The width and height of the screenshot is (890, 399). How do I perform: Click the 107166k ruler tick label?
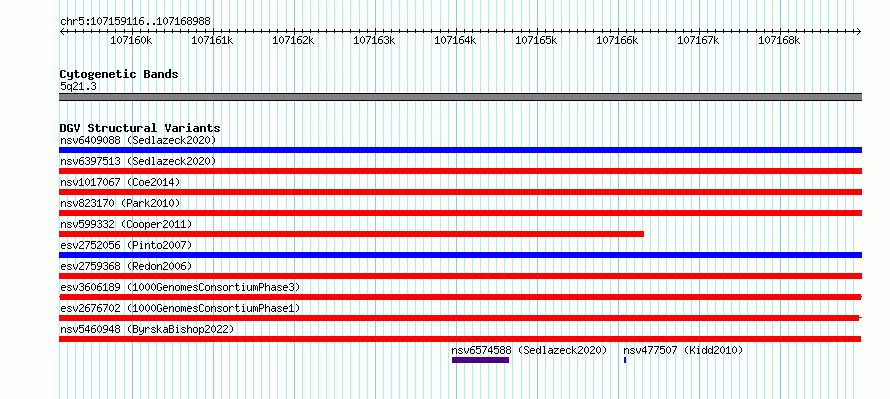(x=617, y=40)
